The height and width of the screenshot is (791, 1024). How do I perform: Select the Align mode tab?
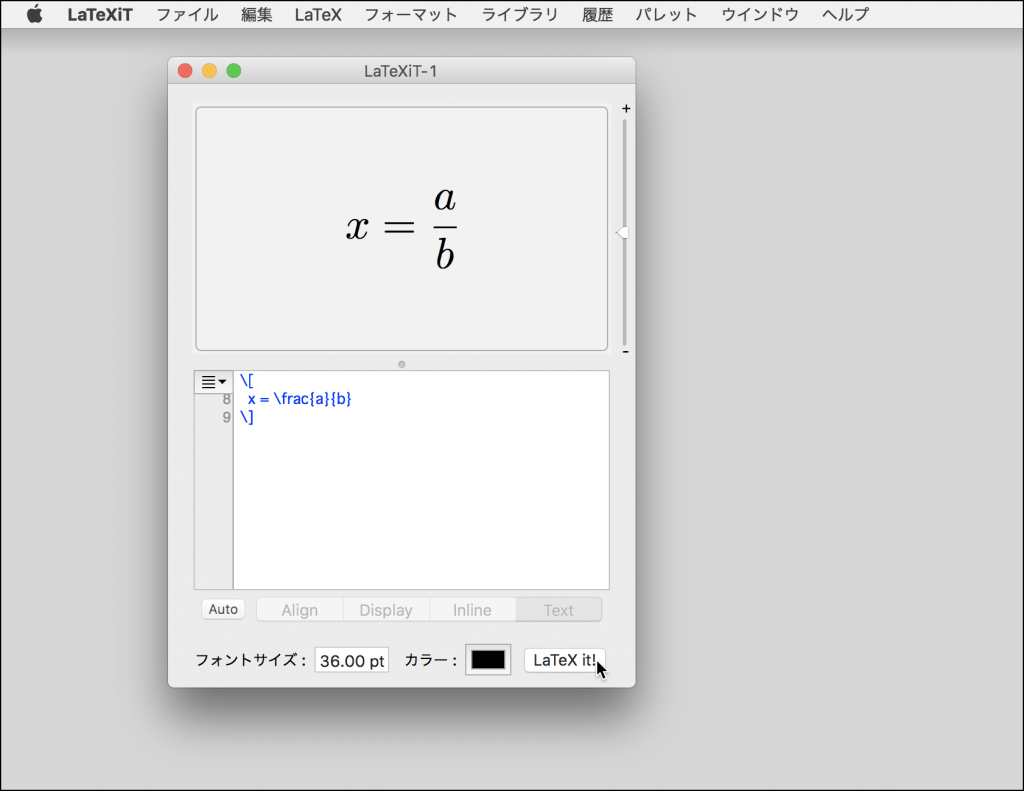tap(300, 610)
